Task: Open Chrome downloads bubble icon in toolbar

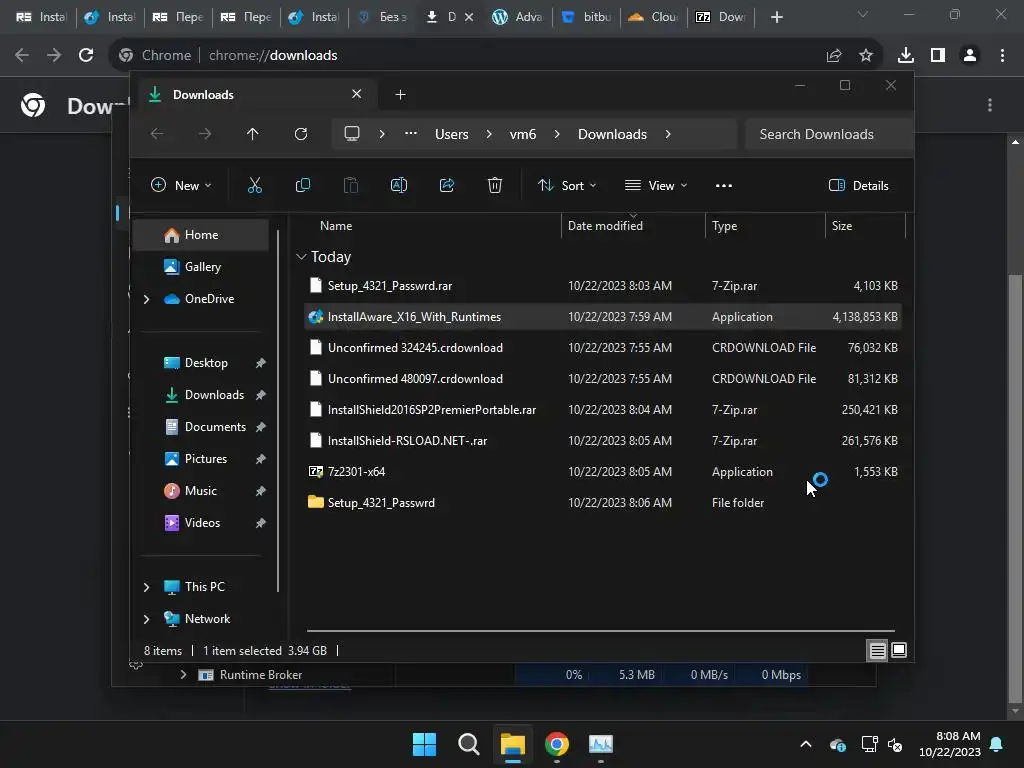Action: point(906,56)
